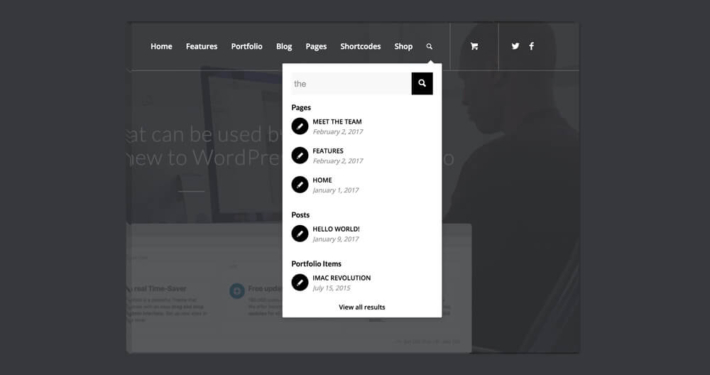
Task: Open the shopping cart icon
Action: [x=474, y=46]
